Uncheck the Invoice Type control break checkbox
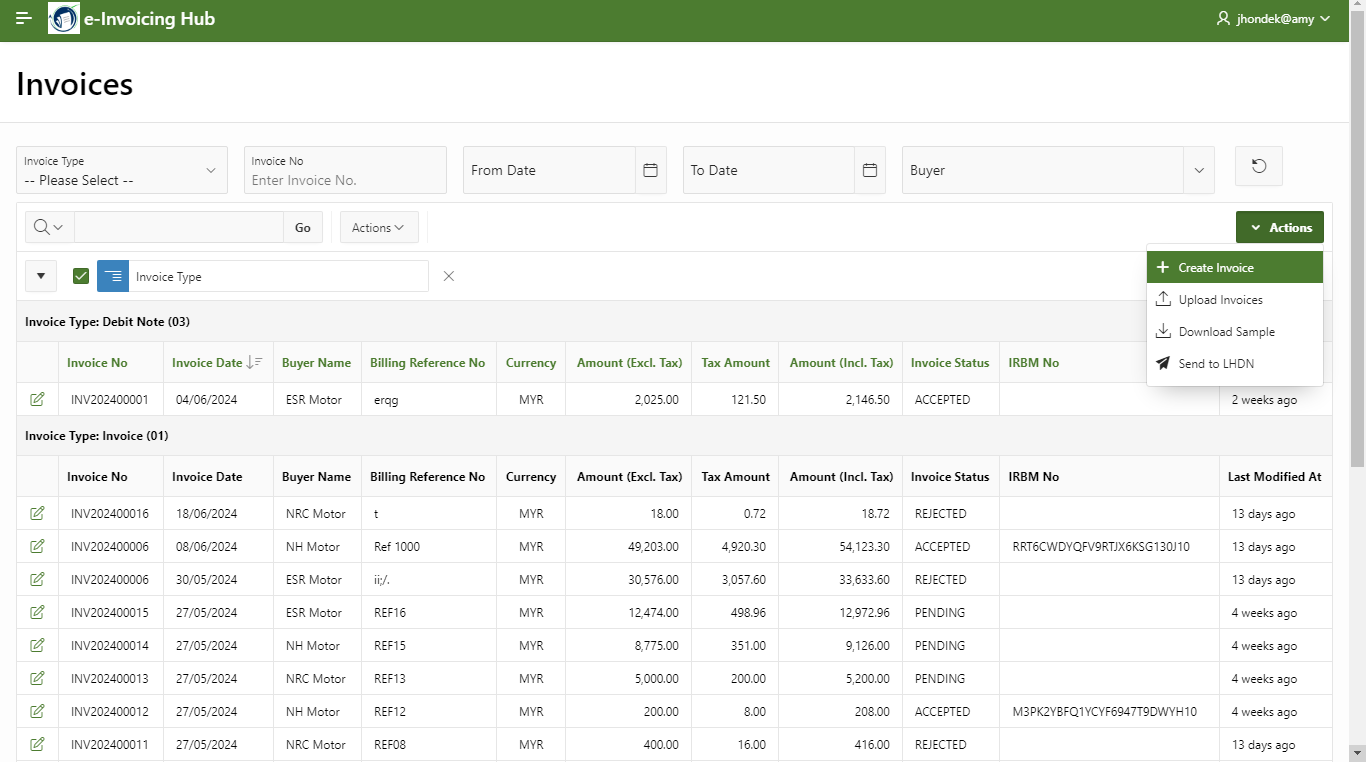The width and height of the screenshot is (1366, 762). pos(81,276)
